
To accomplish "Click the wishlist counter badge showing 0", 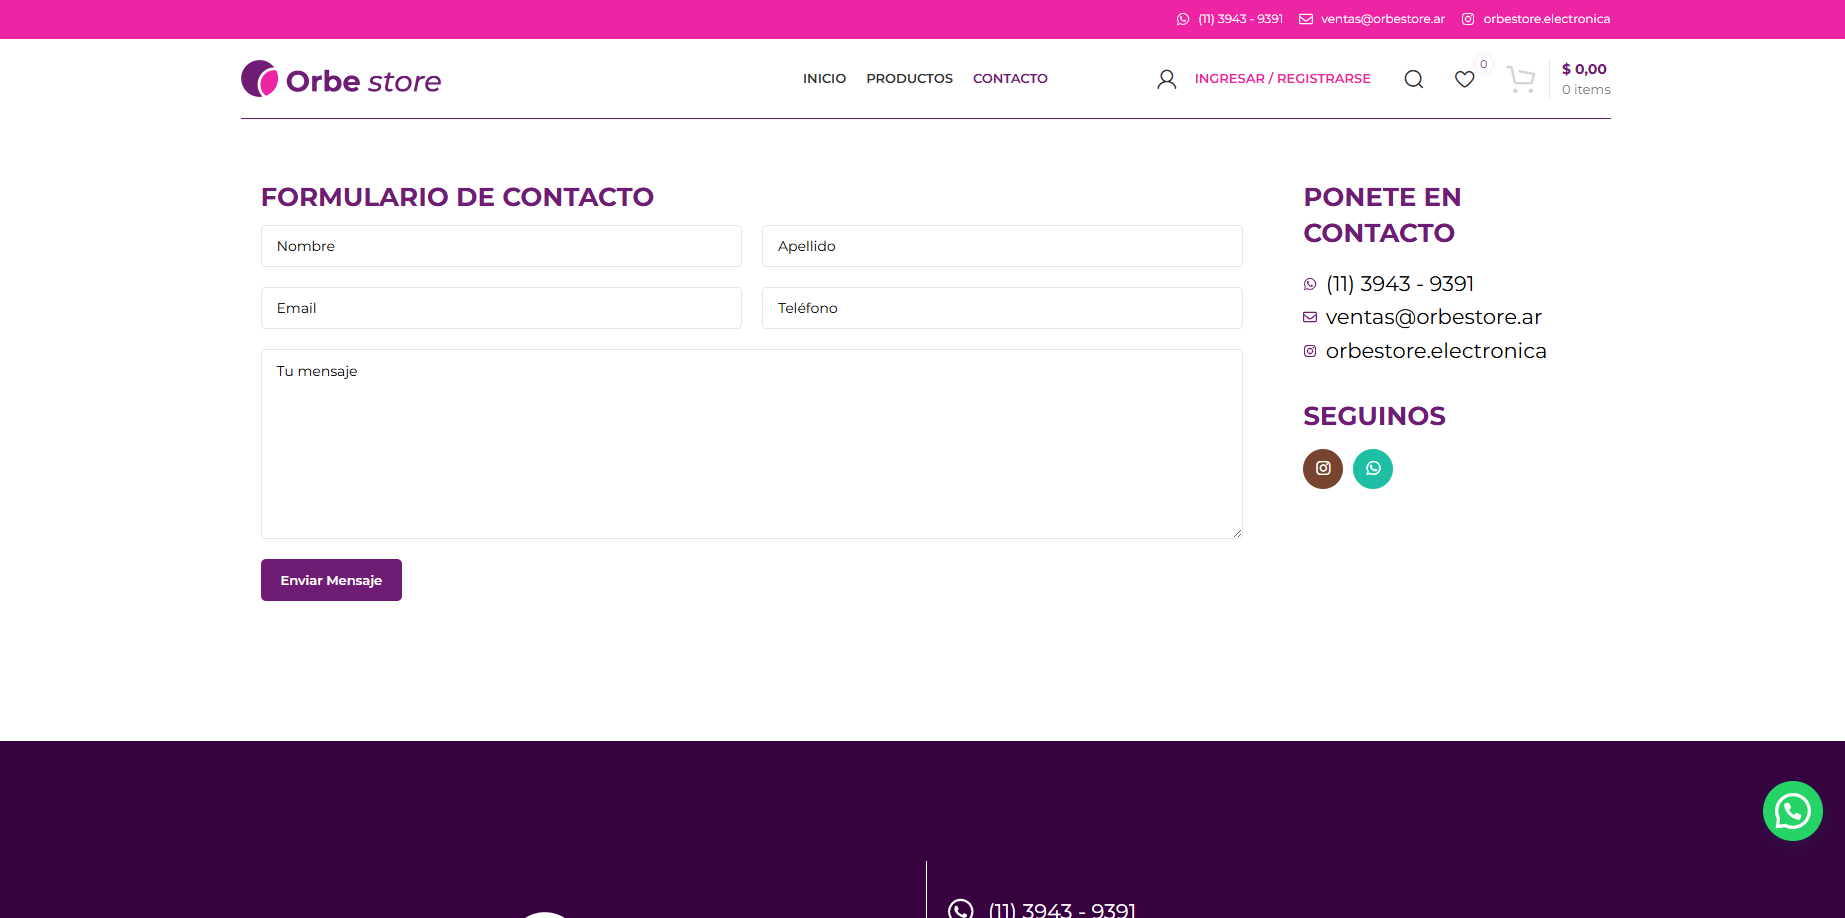I will point(1483,64).
